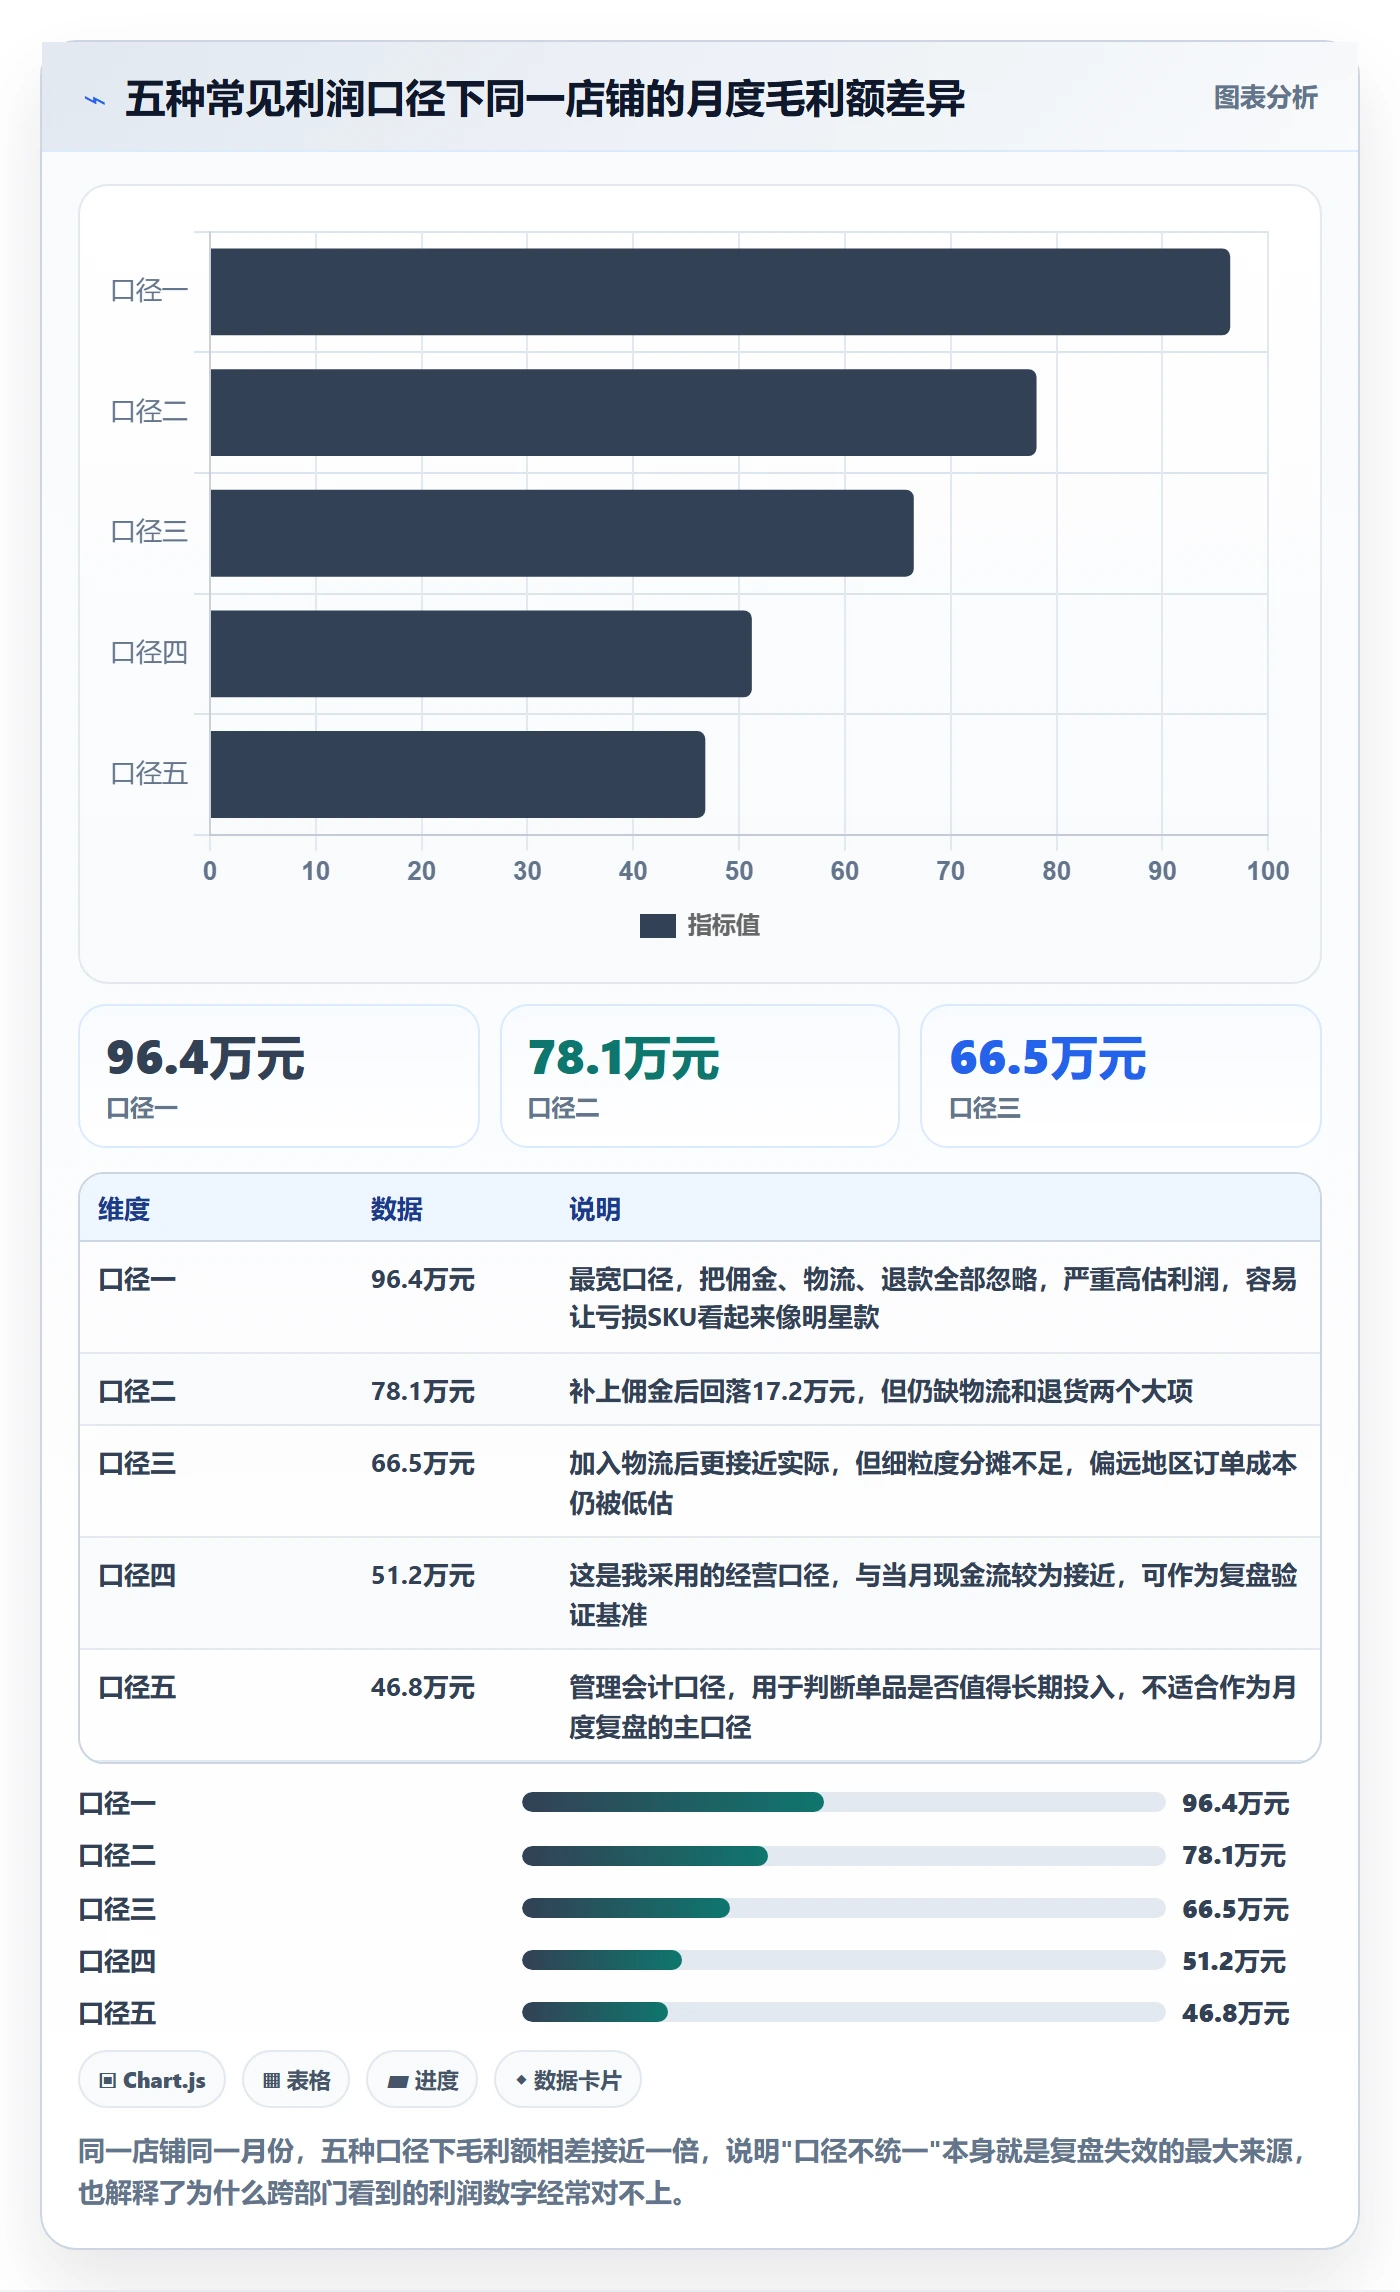Viewport: 1400px width, 2292px height.
Task: Click the 口径四 row label in the table
Action: (137, 1576)
